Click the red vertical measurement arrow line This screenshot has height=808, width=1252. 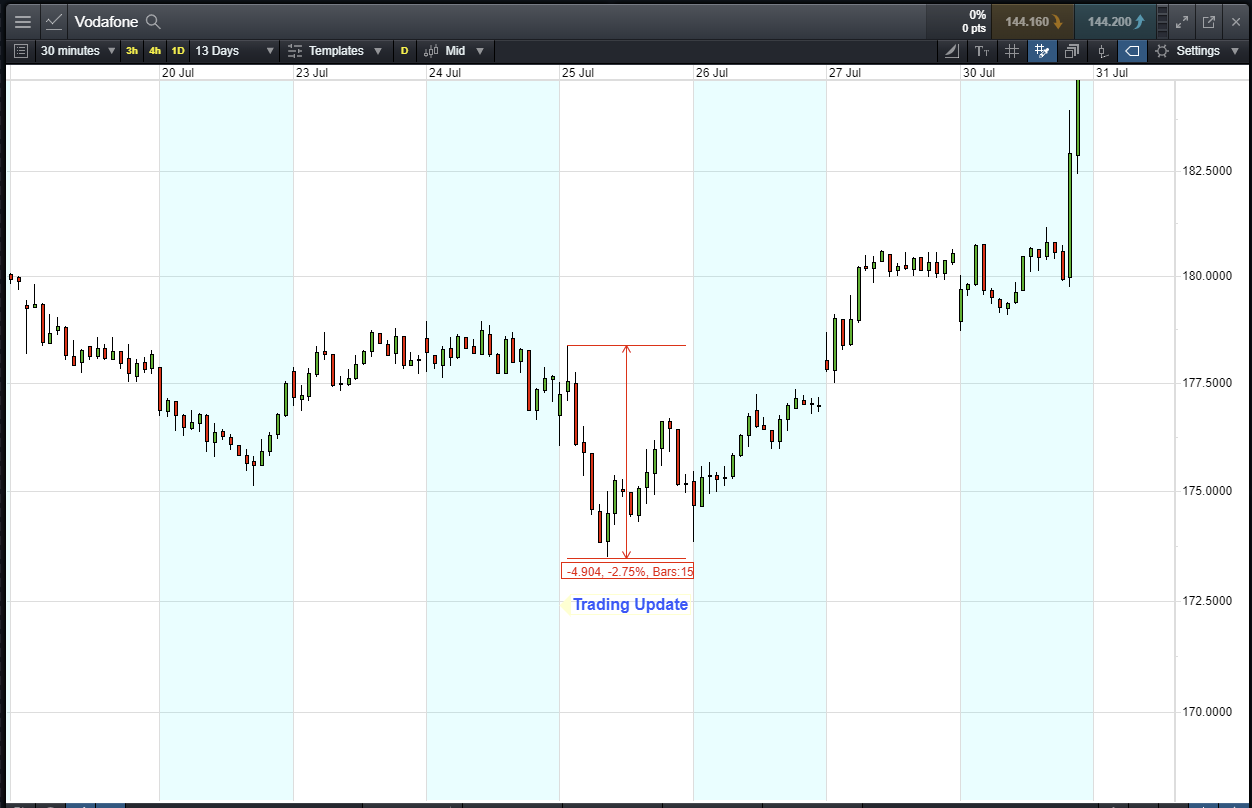[627, 452]
